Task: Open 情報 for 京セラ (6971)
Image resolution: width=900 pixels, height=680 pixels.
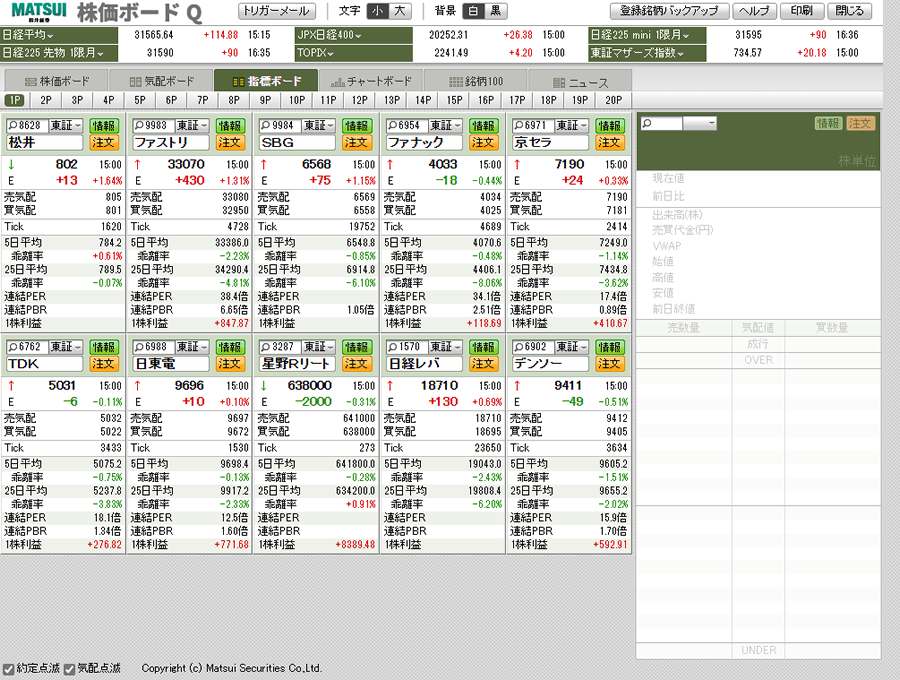Action: pyautogui.click(x=609, y=125)
